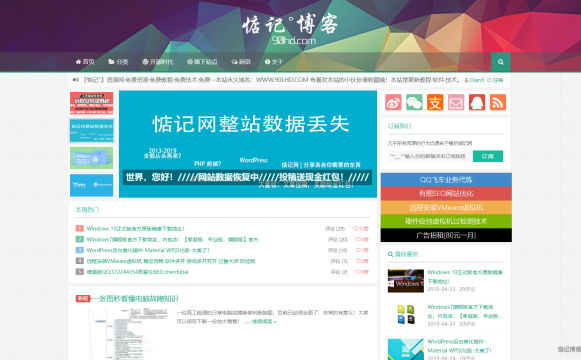Open article title 一张图秒看懂电脑故障知识
The height and width of the screenshot is (360, 581).
click(x=135, y=299)
